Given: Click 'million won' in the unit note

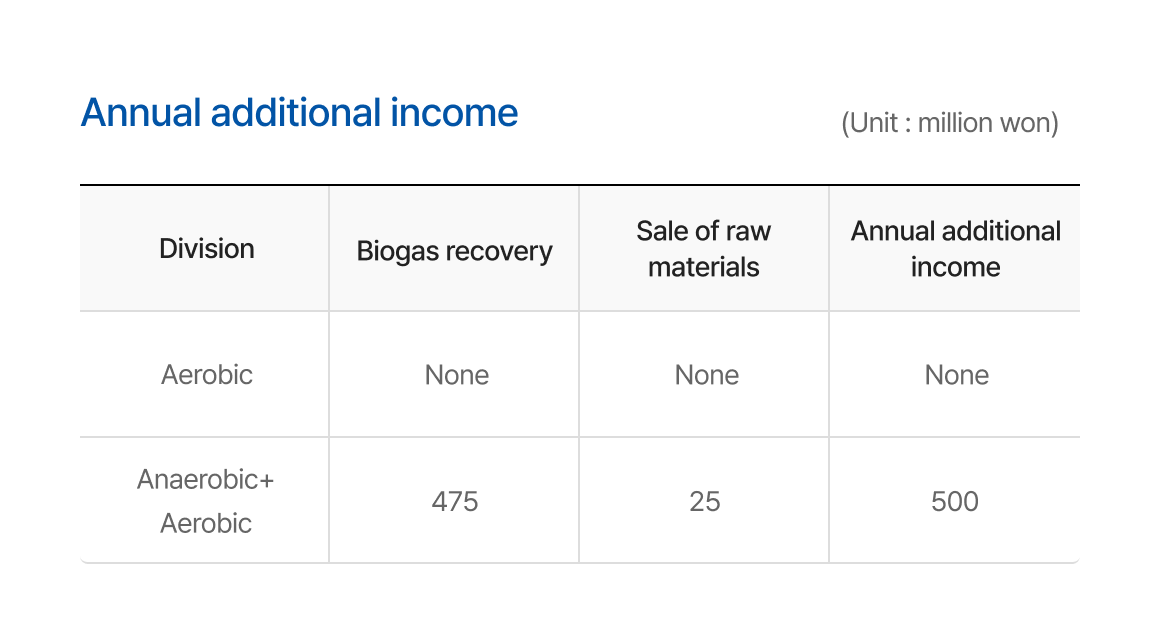Looking at the screenshot, I should tap(985, 123).
